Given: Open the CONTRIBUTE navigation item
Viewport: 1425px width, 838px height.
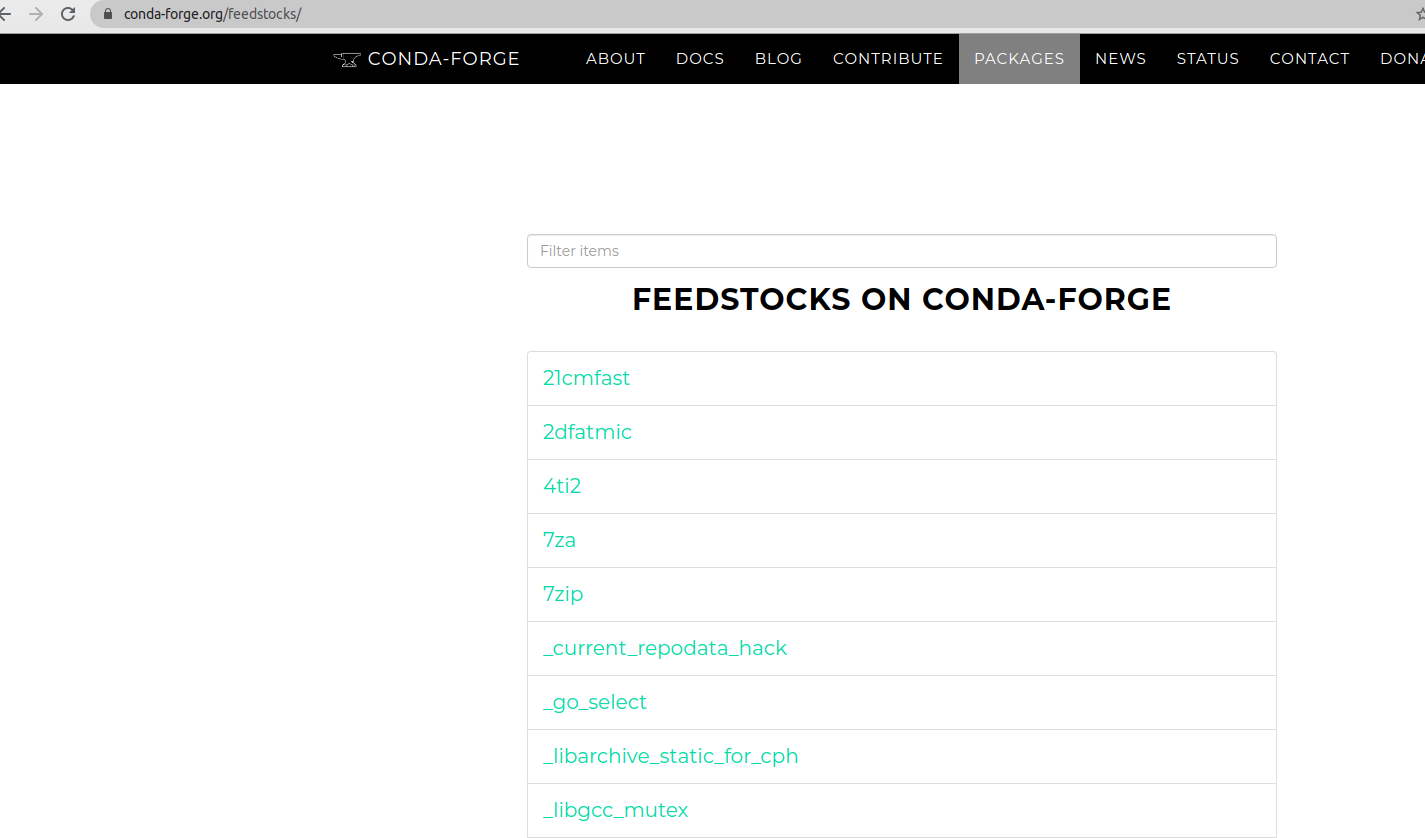Looking at the screenshot, I should (x=888, y=59).
